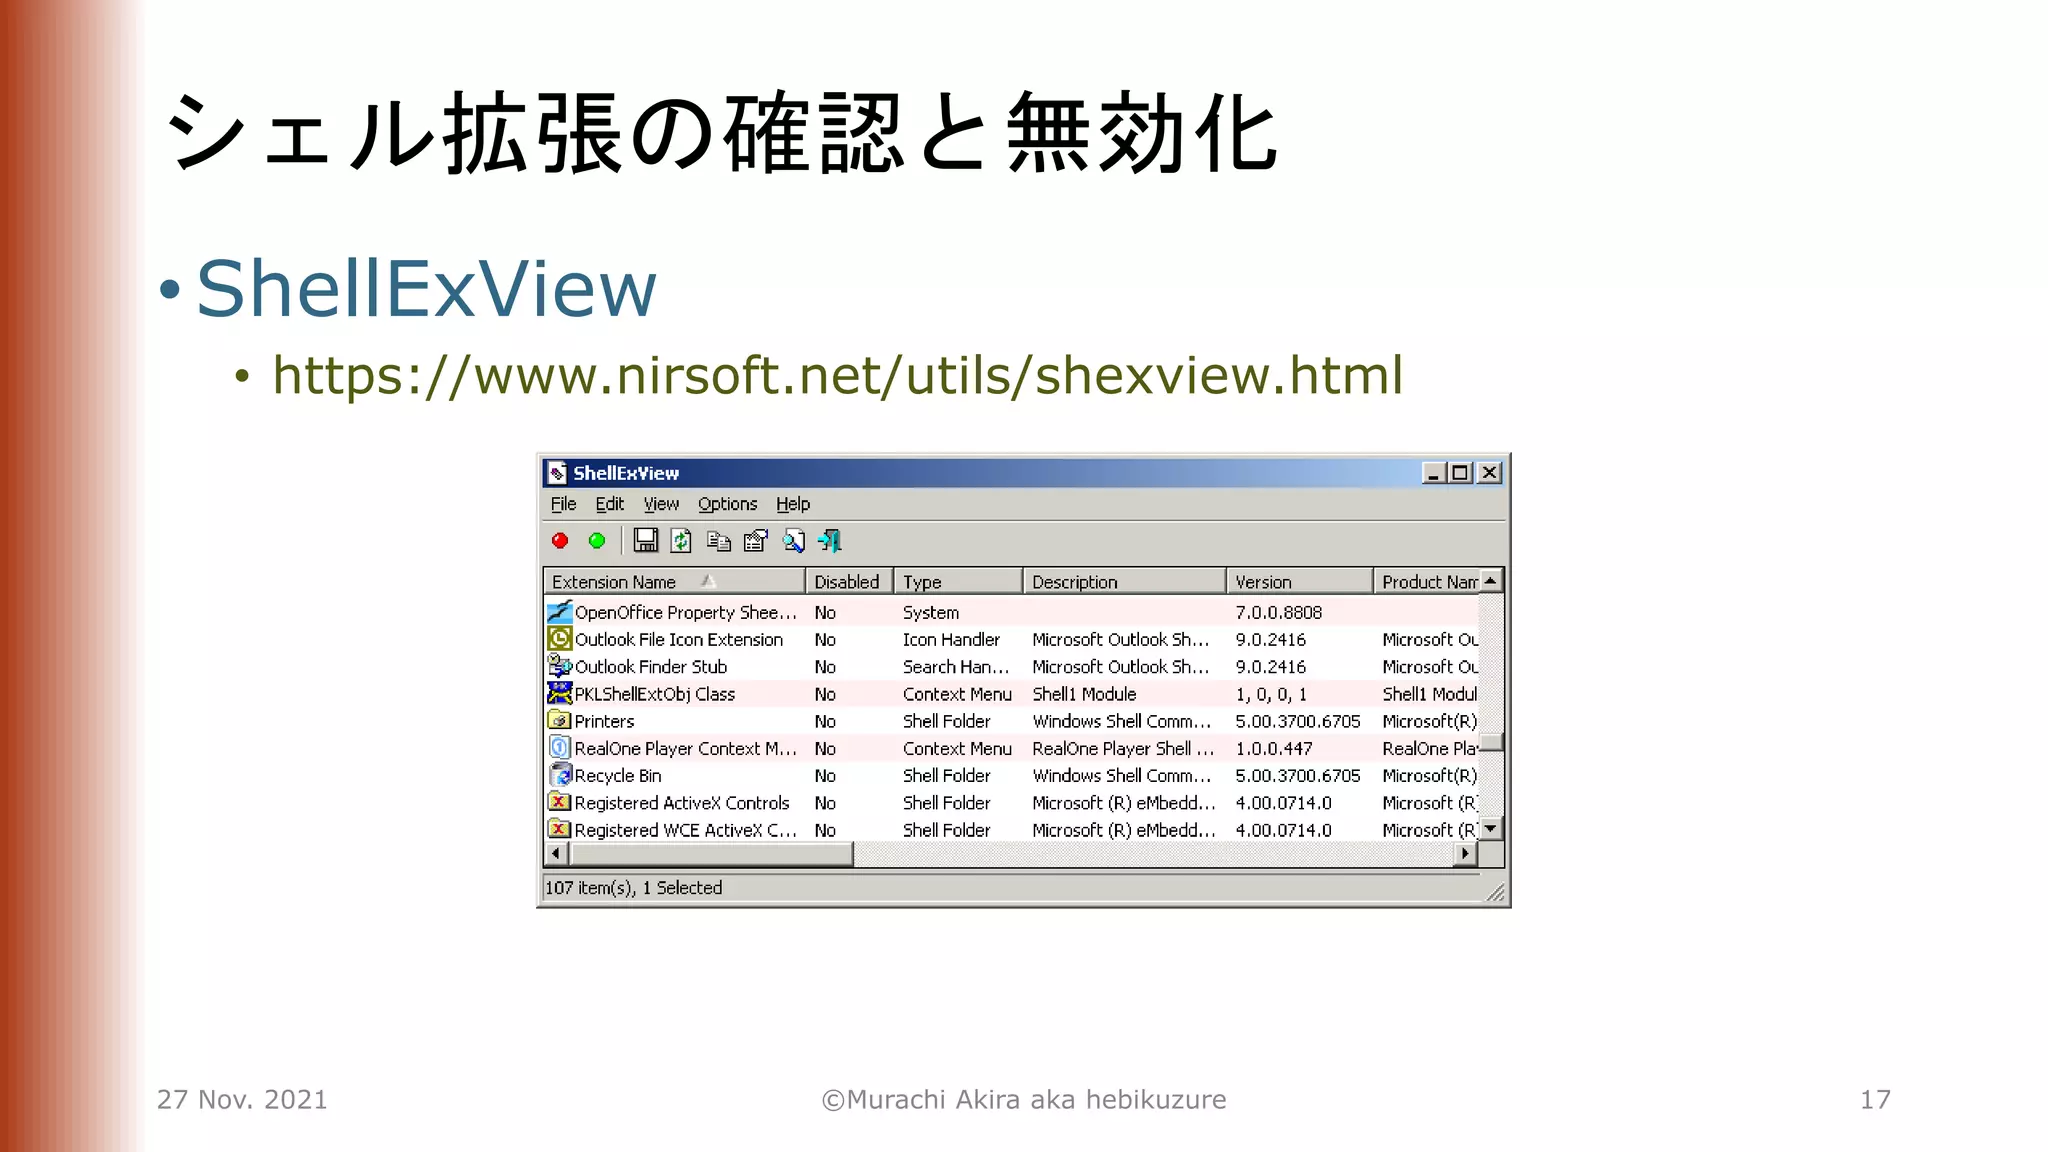Image resolution: width=2048 pixels, height=1152 pixels.
Task: Click the 107 item(s), 1 Selected status text
Action: click(x=633, y=887)
